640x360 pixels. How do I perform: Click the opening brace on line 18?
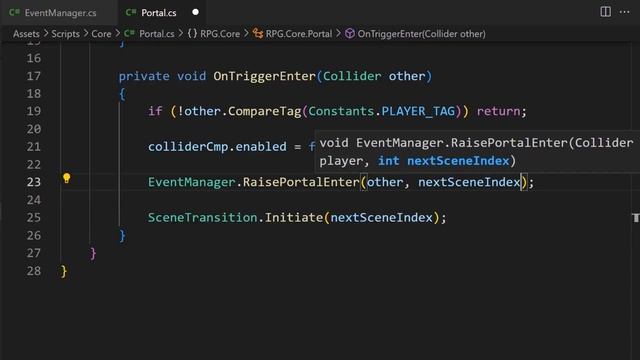[122, 94]
